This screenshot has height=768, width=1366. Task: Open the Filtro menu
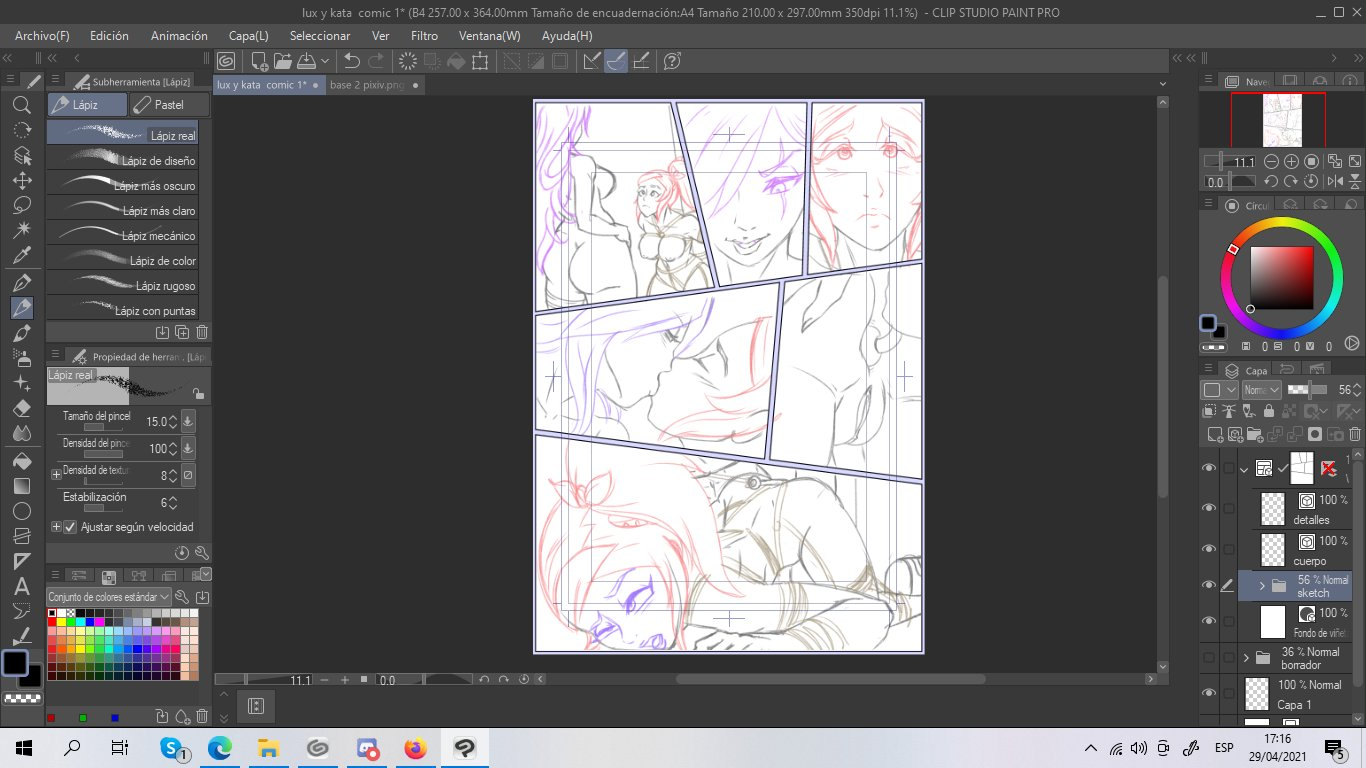(x=424, y=35)
